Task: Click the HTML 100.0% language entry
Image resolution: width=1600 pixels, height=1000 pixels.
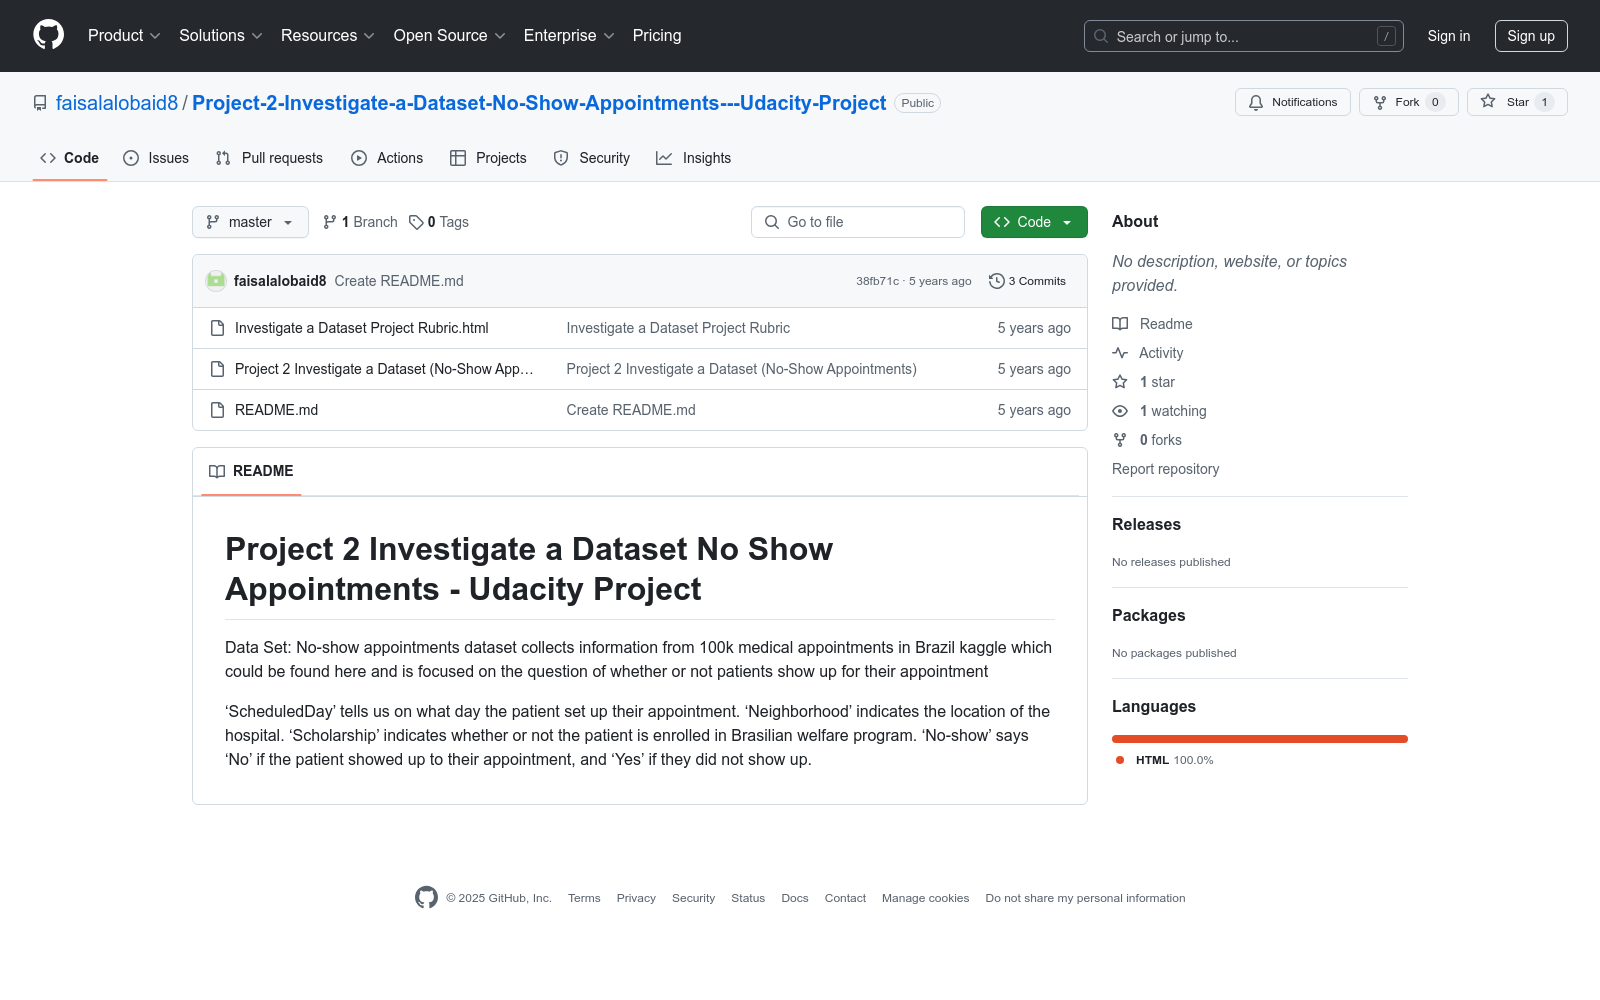Action: (1165, 760)
